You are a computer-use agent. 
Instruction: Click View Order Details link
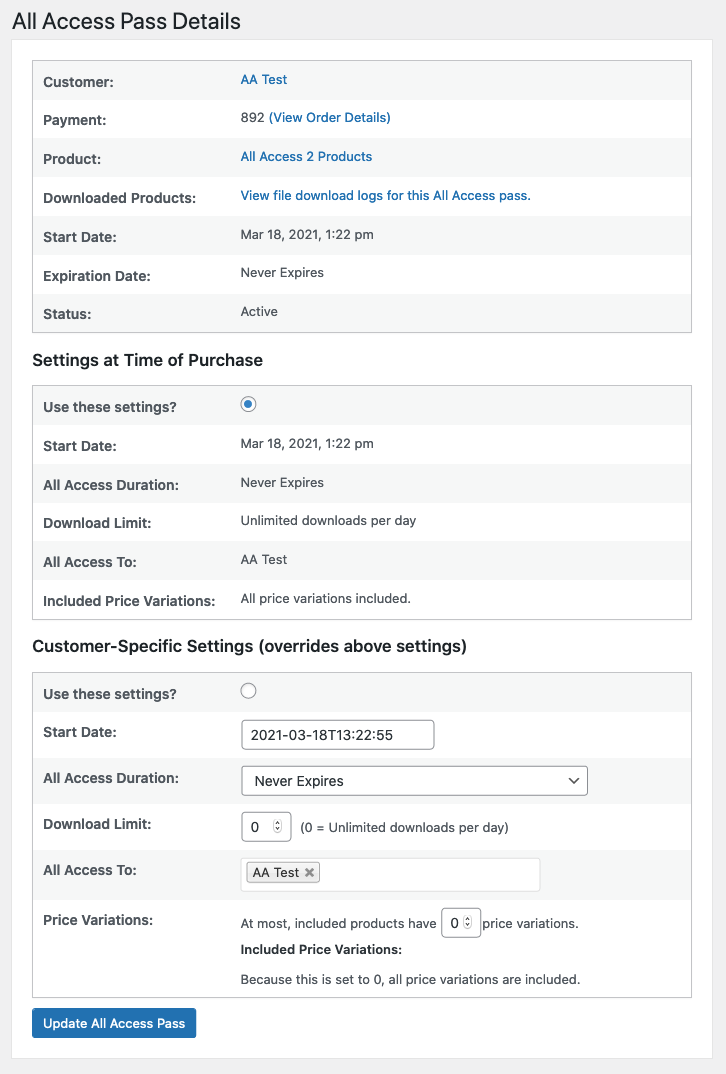tap(330, 118)
